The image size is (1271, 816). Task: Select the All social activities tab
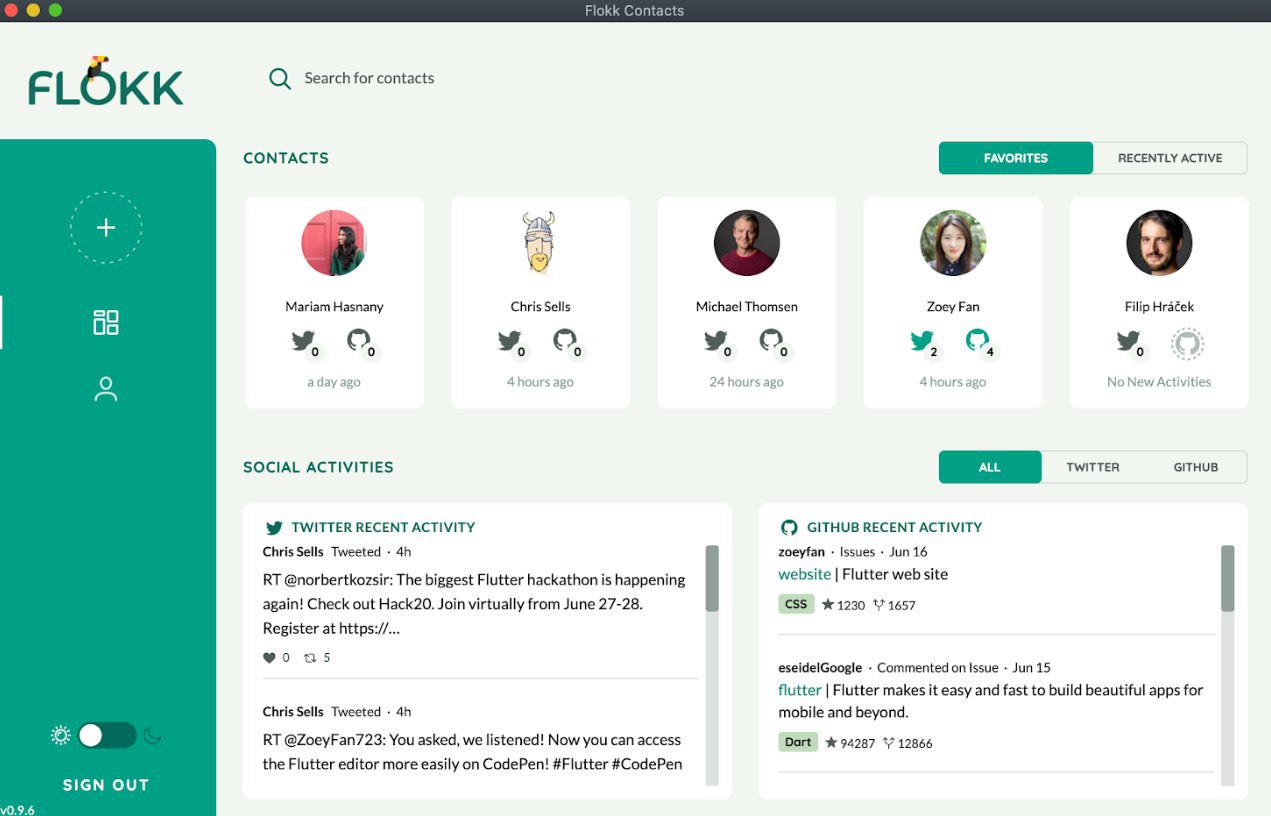(x=990, y=467)
